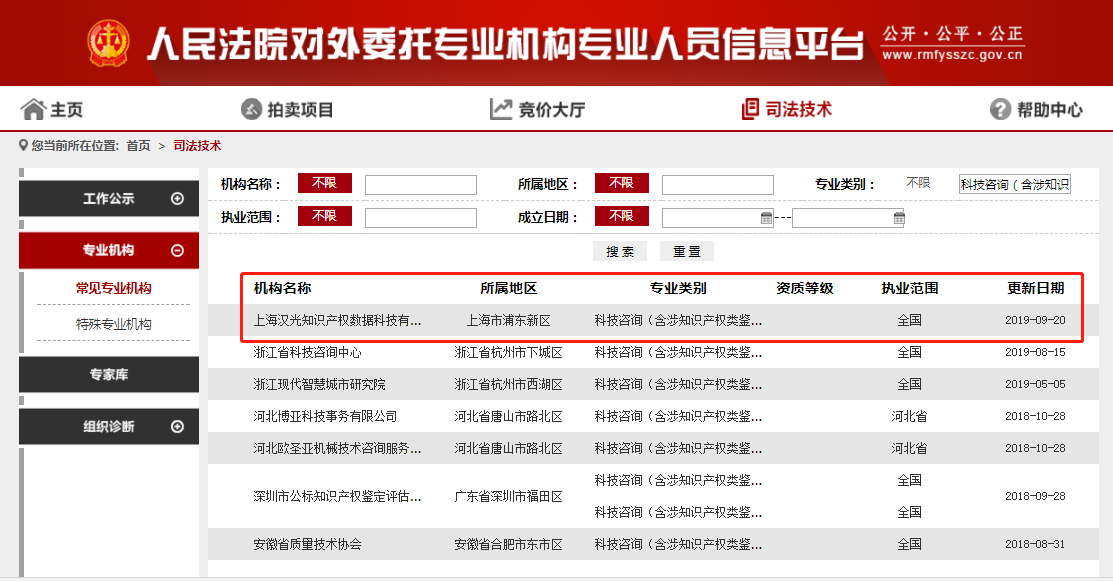Click the 机构名称 text input field
Screen dimensions: 1113x581
(420, 184)
